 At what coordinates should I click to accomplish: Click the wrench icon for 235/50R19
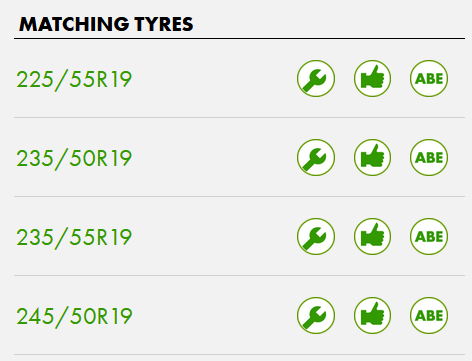316,158
